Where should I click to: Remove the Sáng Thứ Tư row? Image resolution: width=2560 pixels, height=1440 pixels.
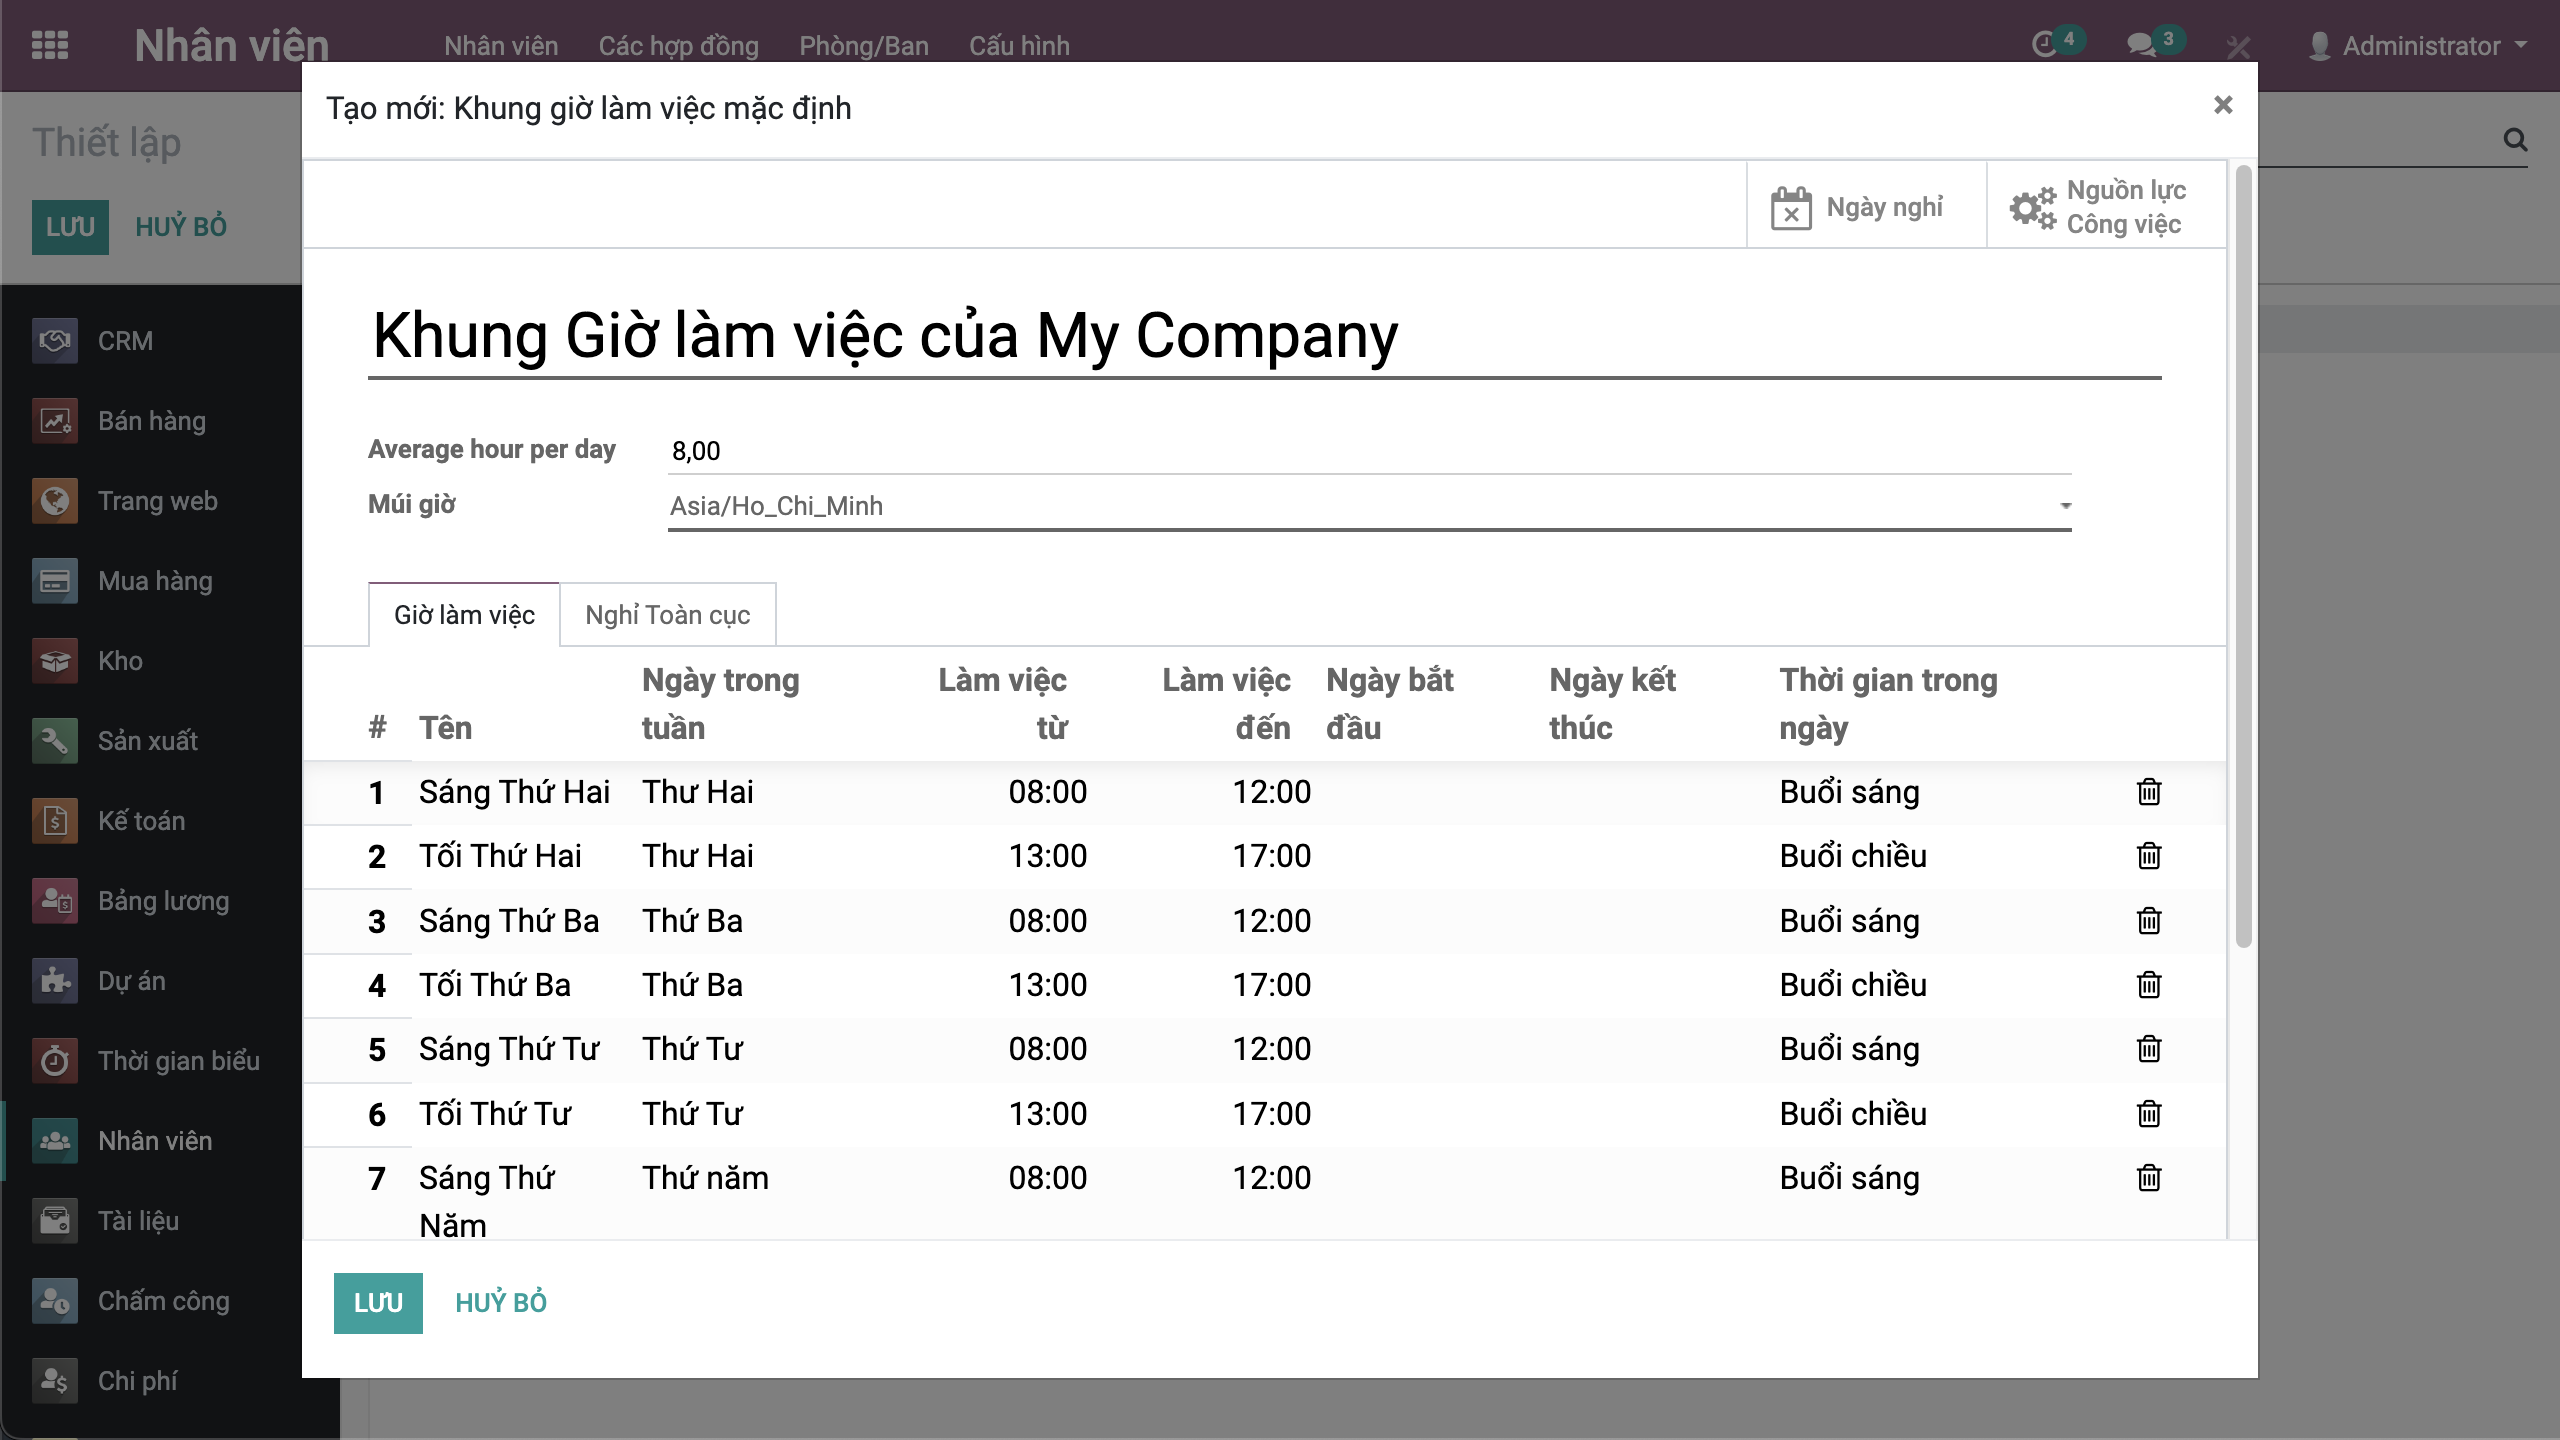click(2148, 1049)
